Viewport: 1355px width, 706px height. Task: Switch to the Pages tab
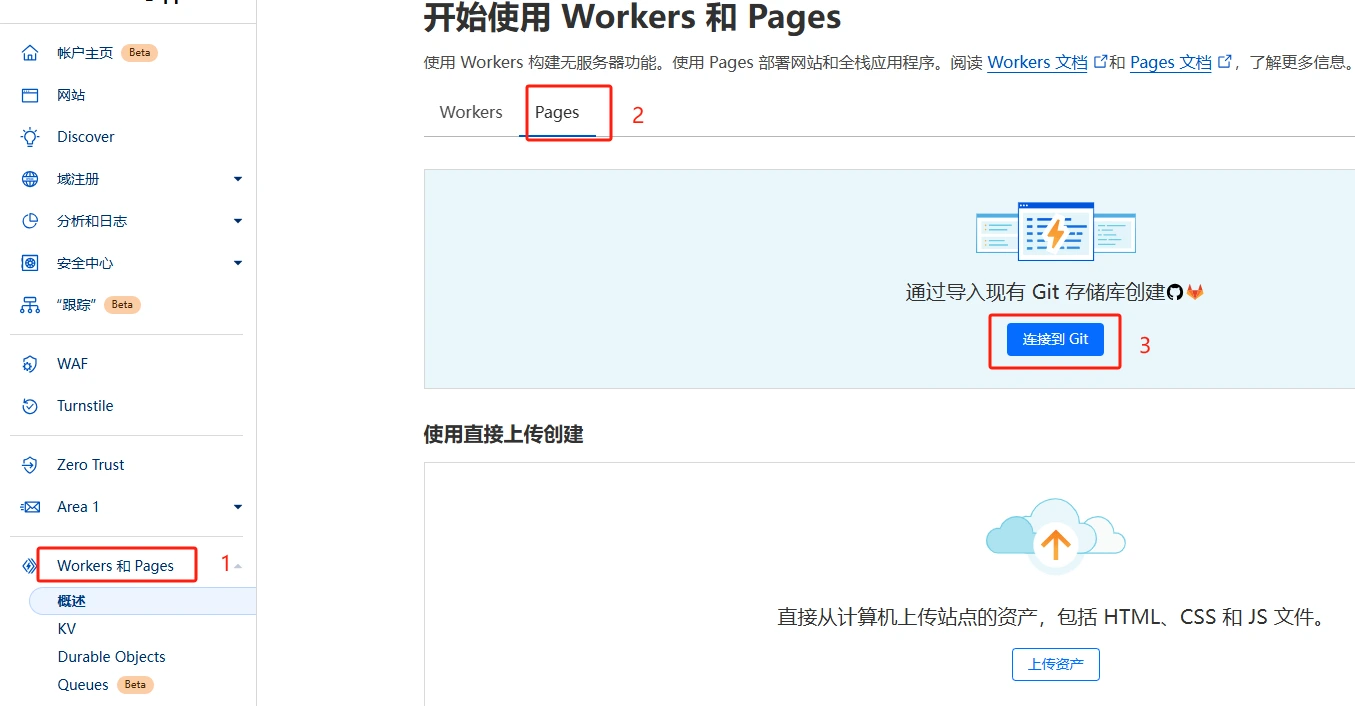click(x=557, y=112)
